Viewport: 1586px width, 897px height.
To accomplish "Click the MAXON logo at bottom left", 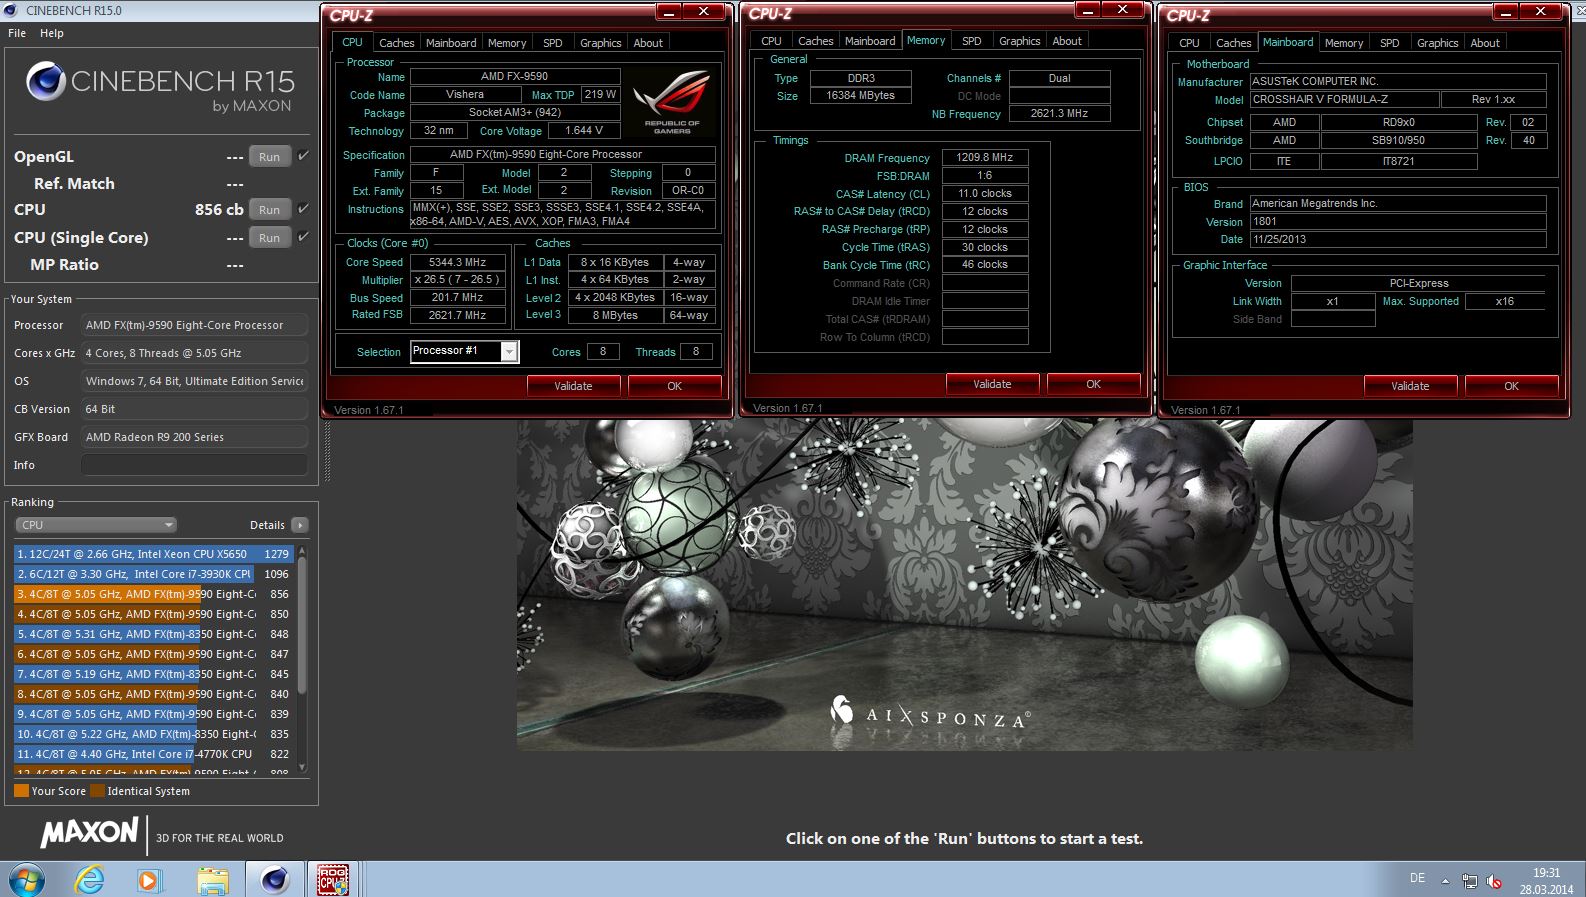I will click(89, 832).
